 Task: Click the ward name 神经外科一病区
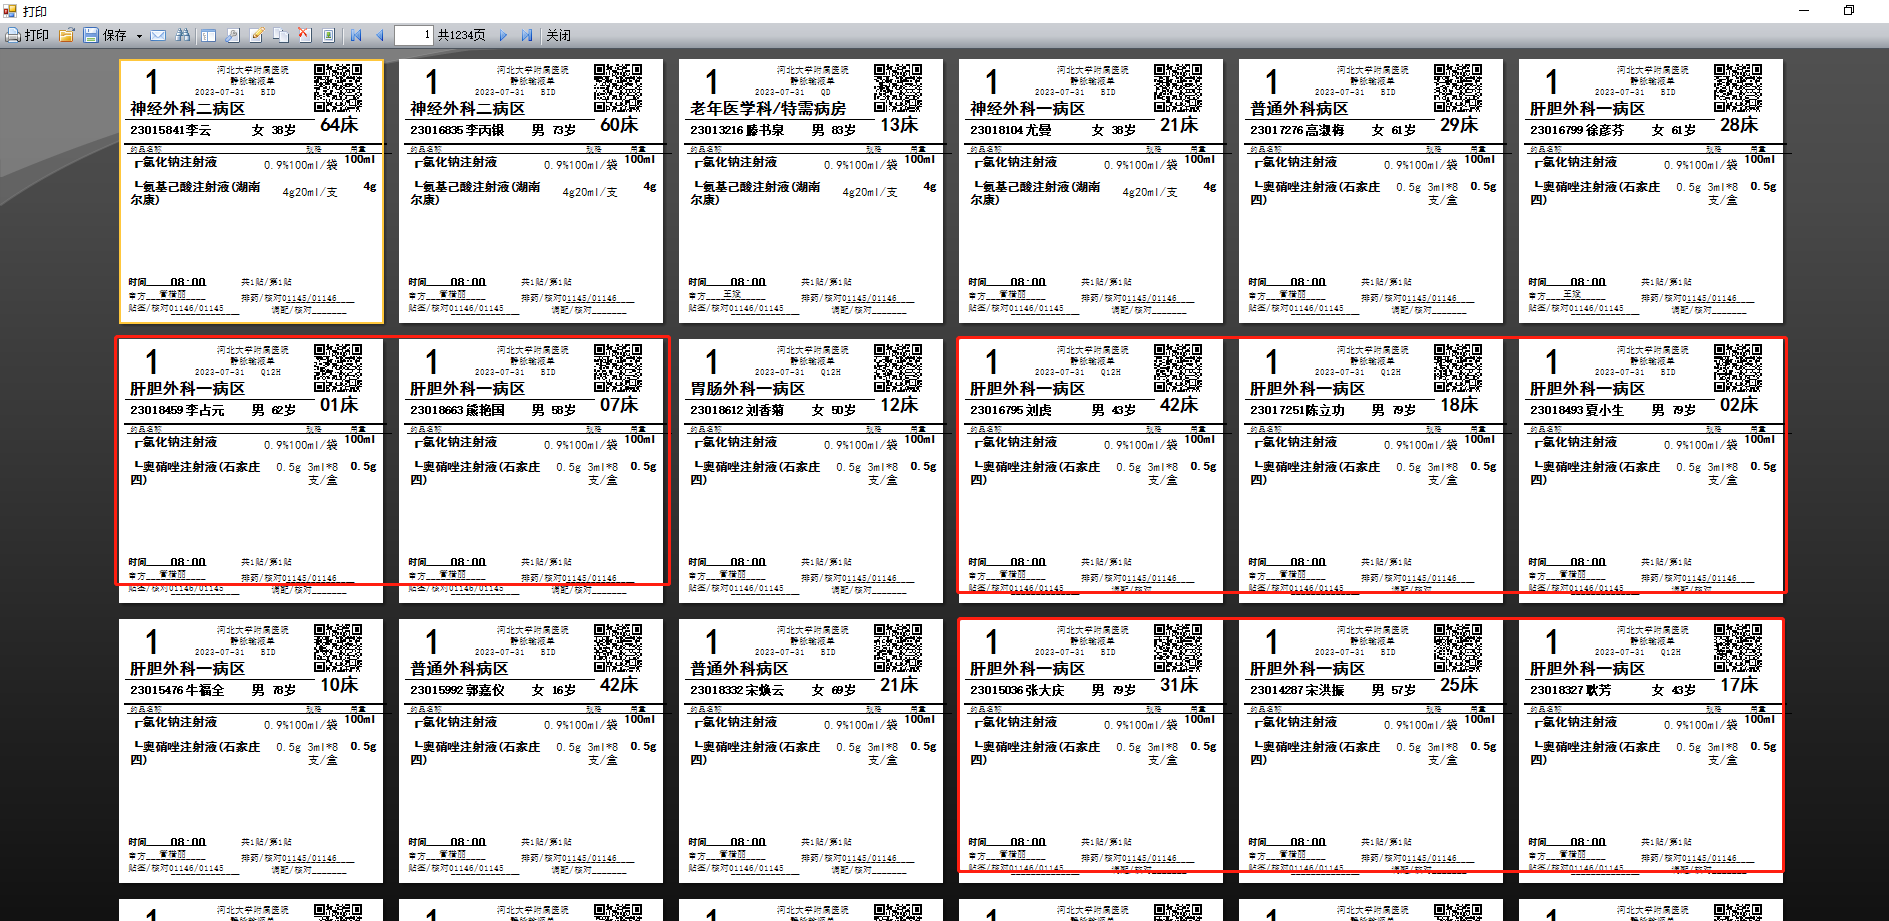tap(1027, 108)
